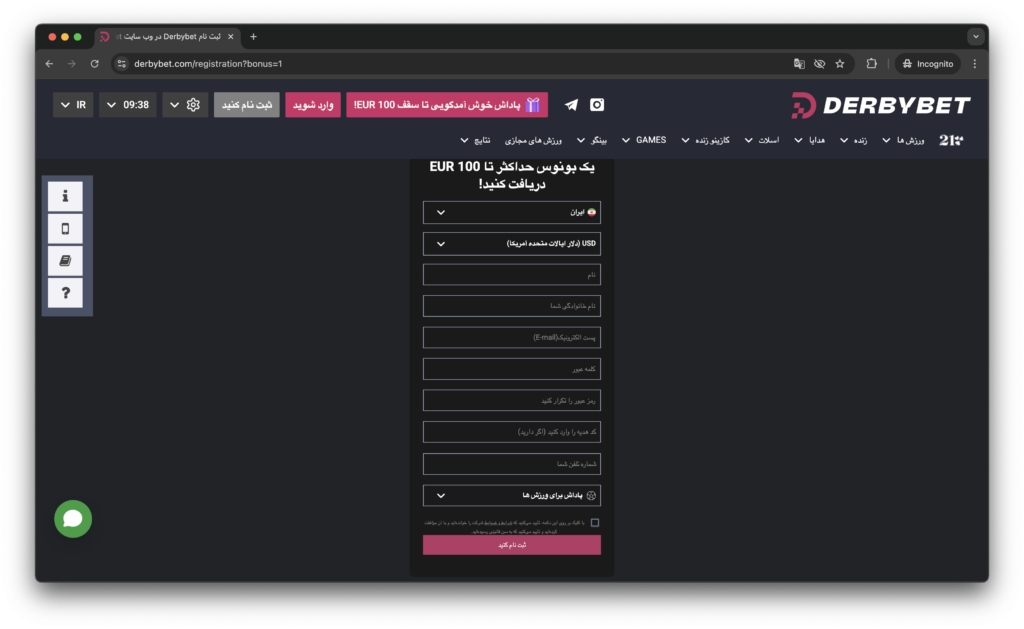Click the pink submit registration button
Image resolution: width=1024 pixels, height=629 pixels.
coord(512,545)
